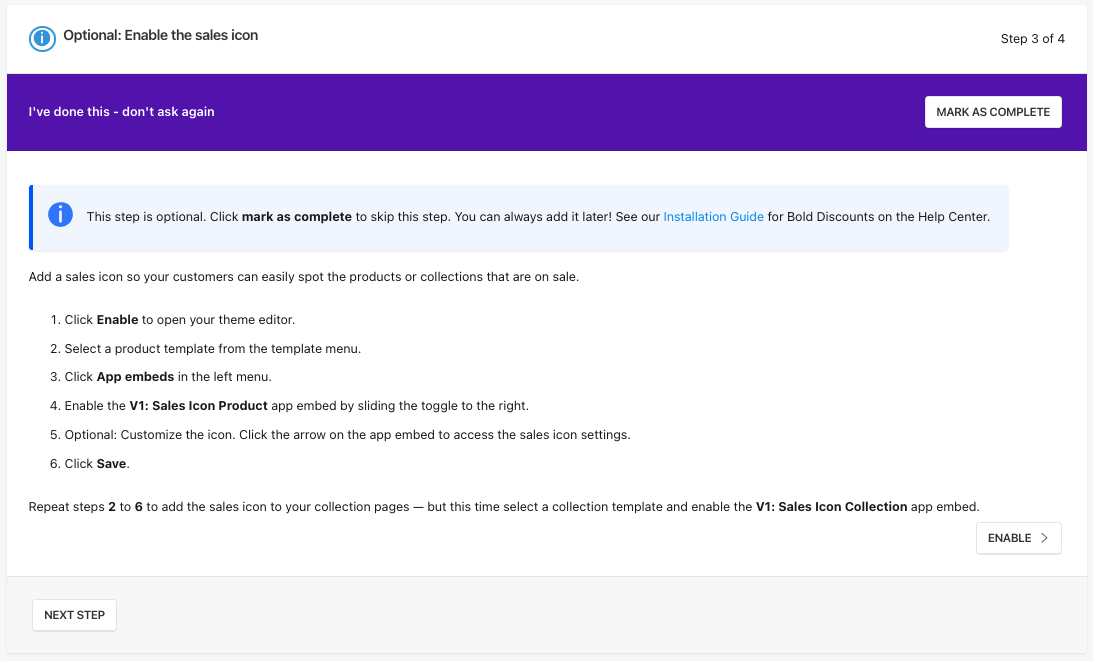Click the information icon inside the optional-step callout

(x=60, y=214)
